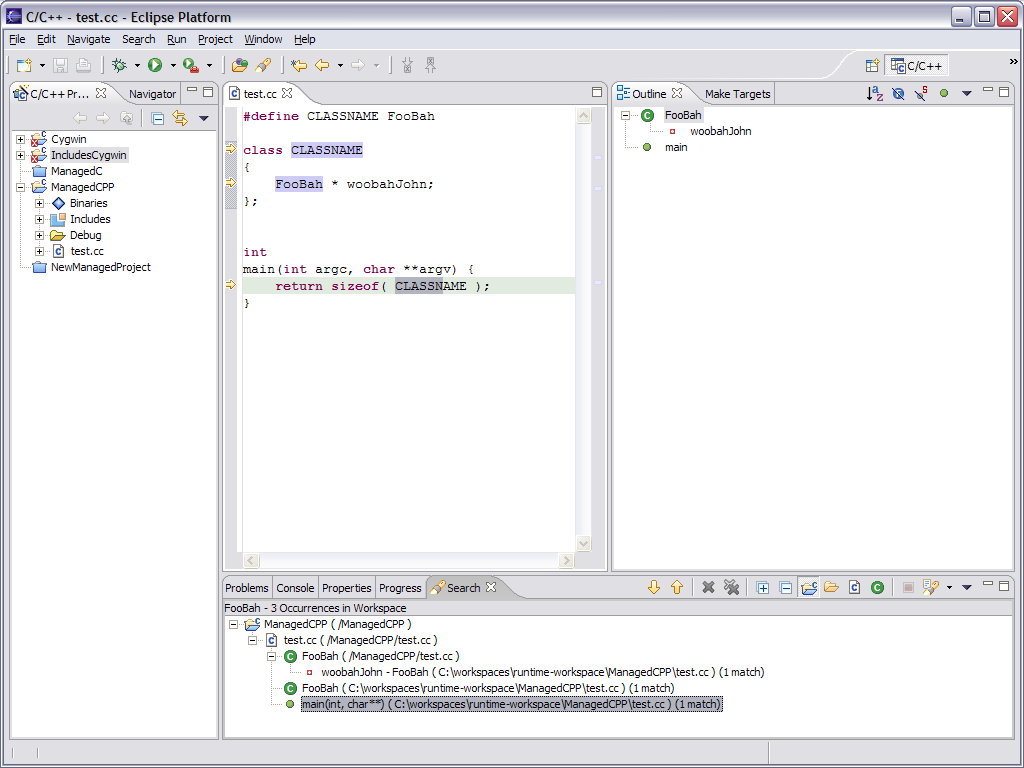Viewport: 1024px width, 768px height.
Task: Toggle Hide Fields in Outline view
Action: click(x=897, y=94)
